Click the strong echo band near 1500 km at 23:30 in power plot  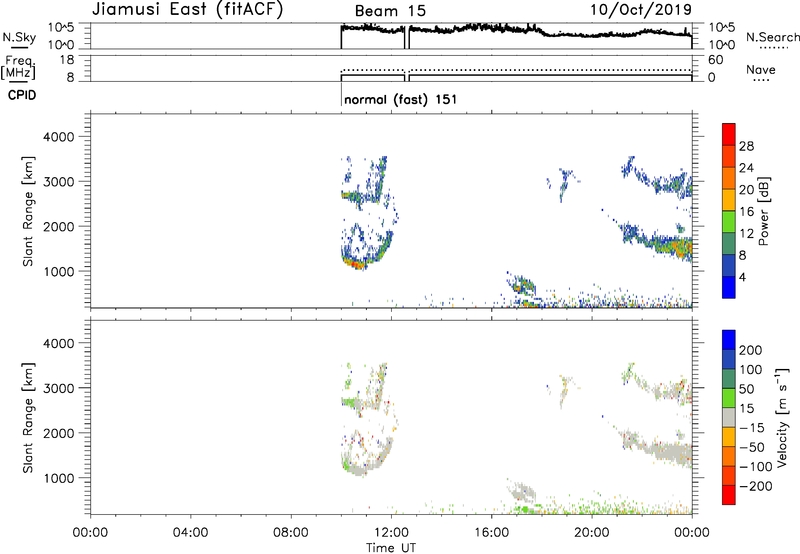tap(681, 247)
